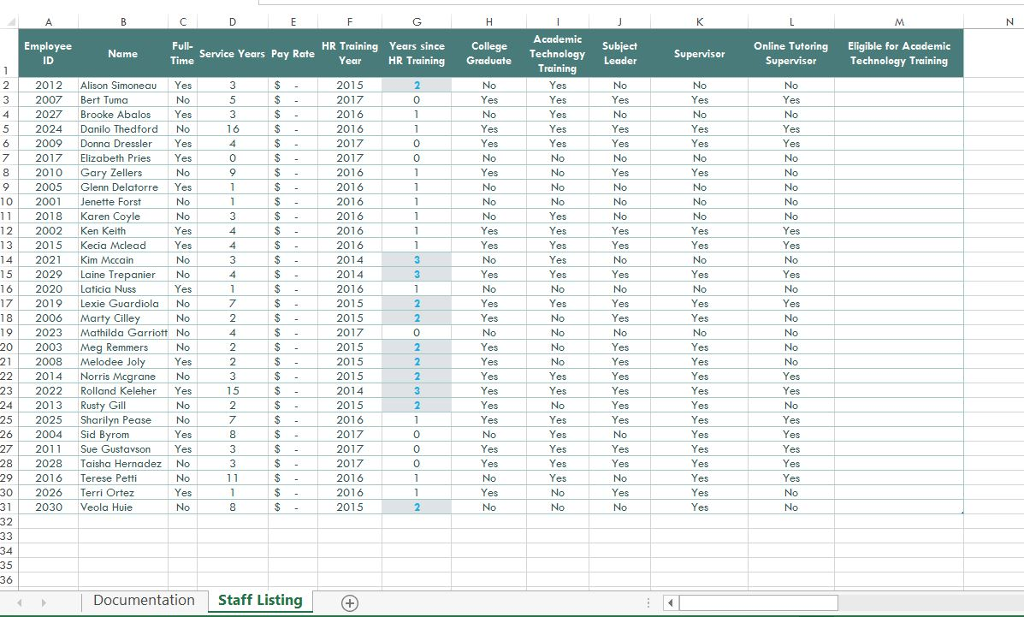The height and width of the screenshot is (617, 1024).
Task: Click the Subject Leader header cell
Action: click(x=620, y=54)
